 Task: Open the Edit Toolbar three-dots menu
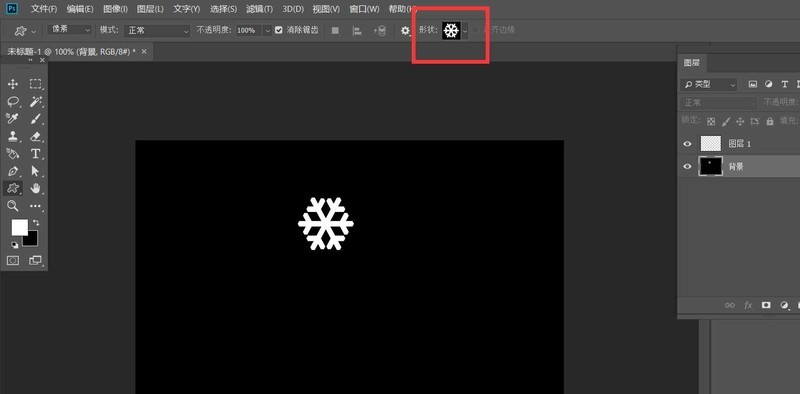point(35,206)
